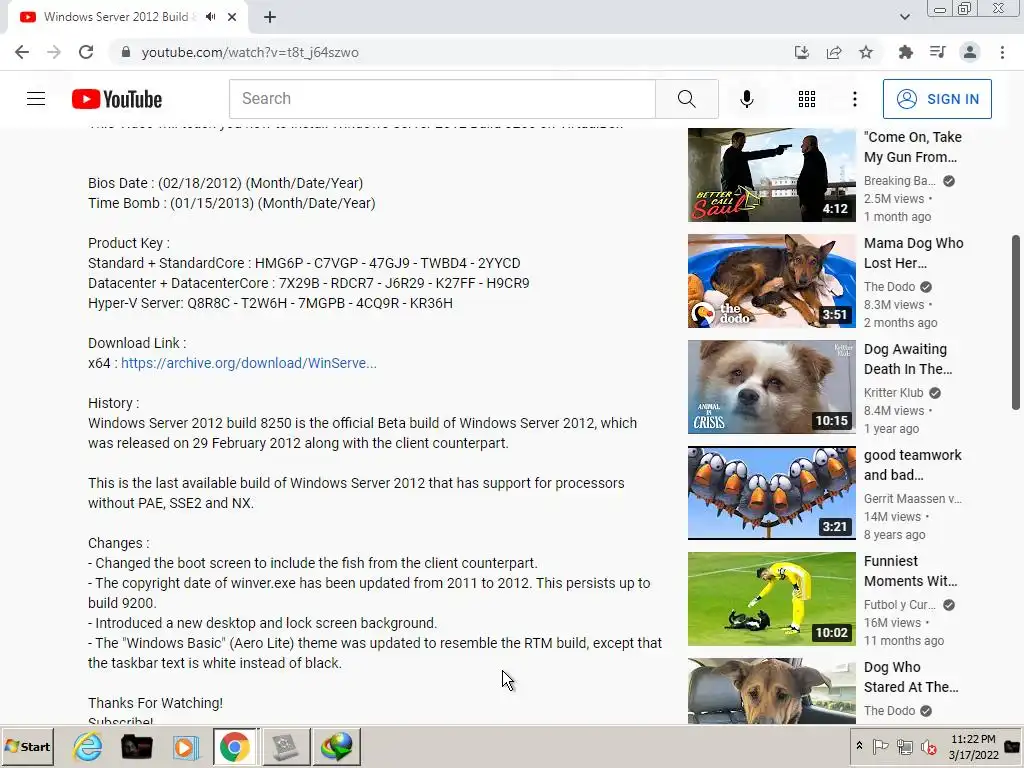Reload the YouTube page
Image resolution: width=1024 pixels, height=768 pixels.
click(86, 52)
